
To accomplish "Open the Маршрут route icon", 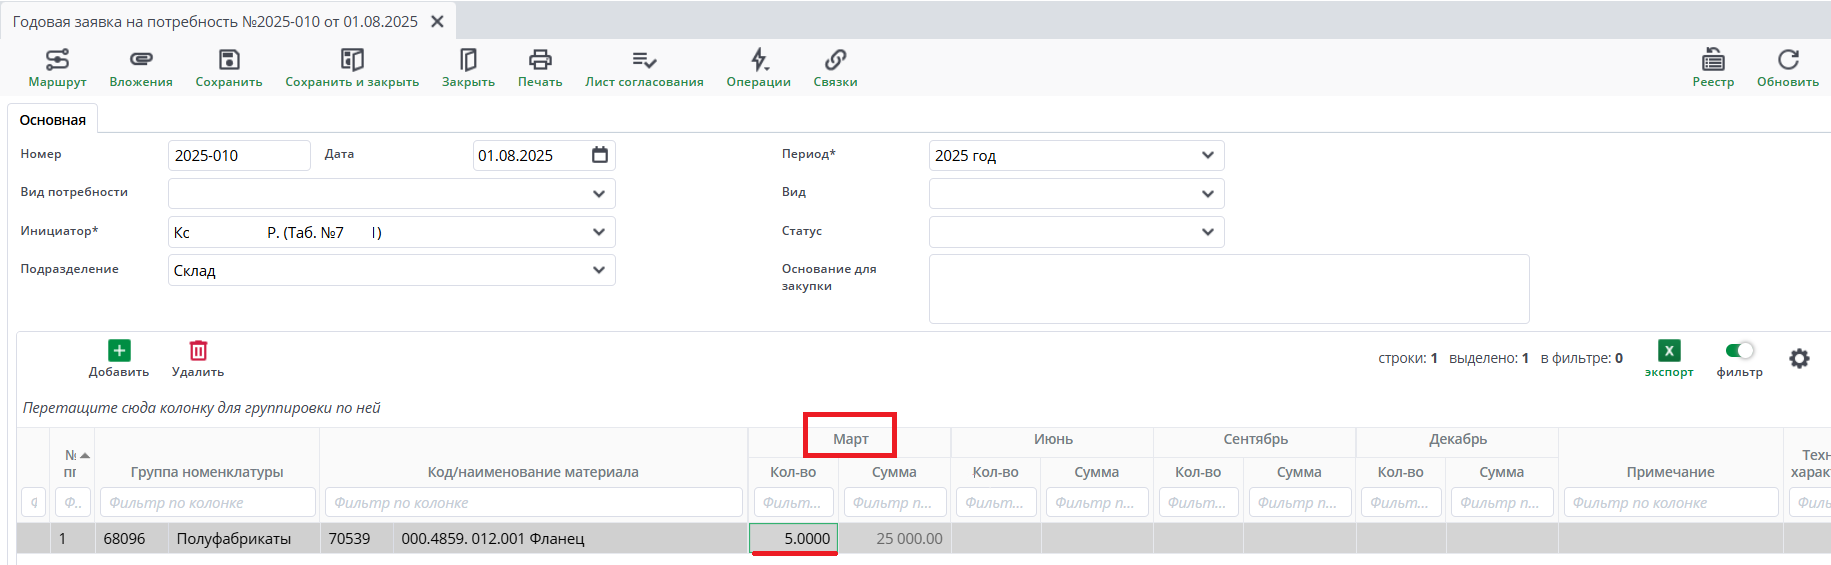I will tap(57, 61).
